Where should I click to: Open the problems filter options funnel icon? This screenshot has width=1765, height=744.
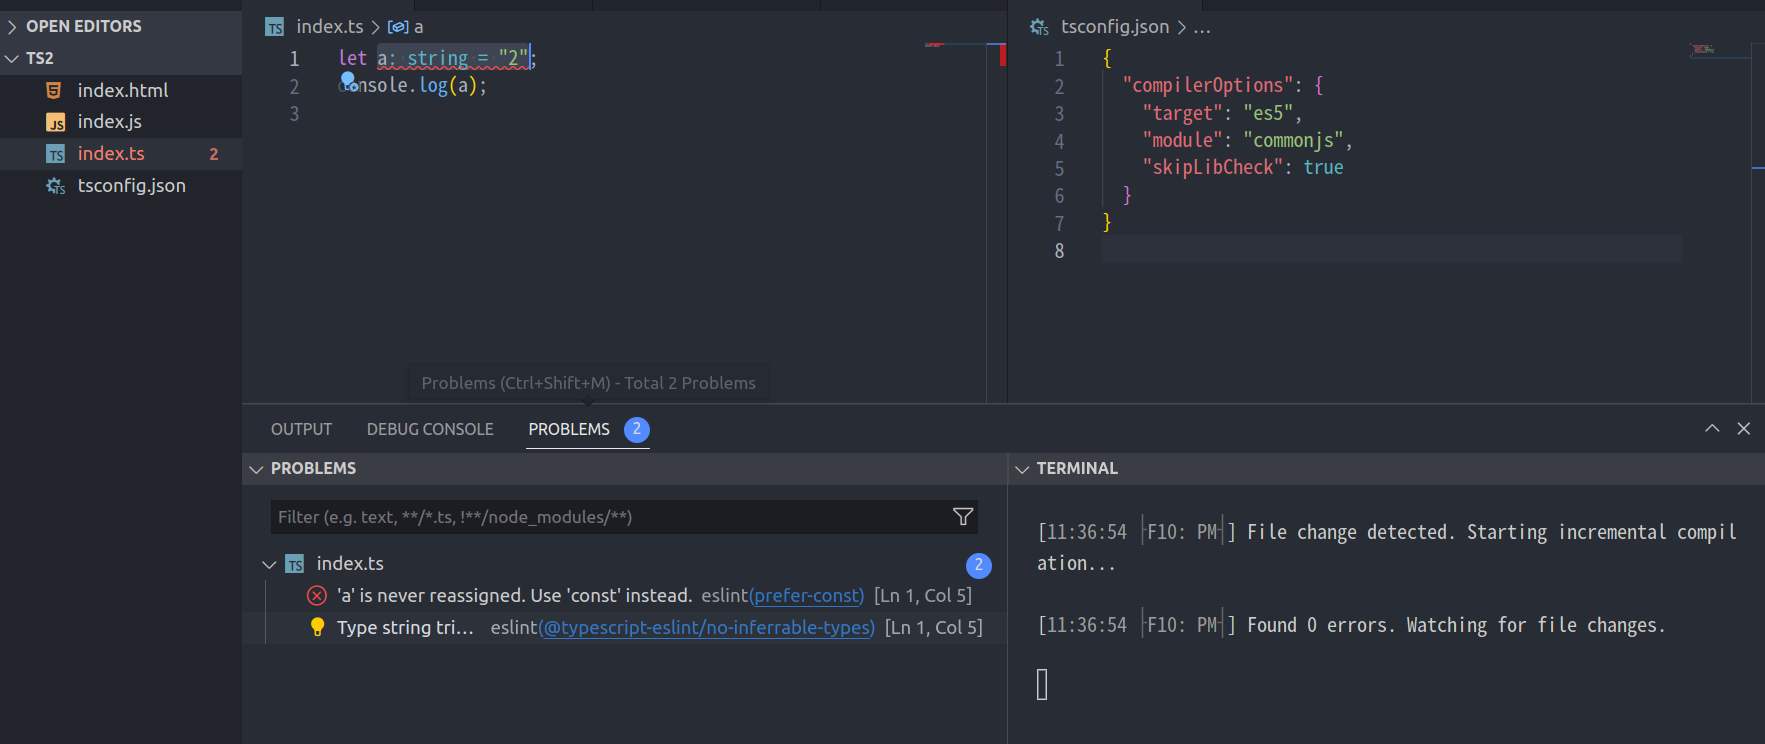point(963,517)
